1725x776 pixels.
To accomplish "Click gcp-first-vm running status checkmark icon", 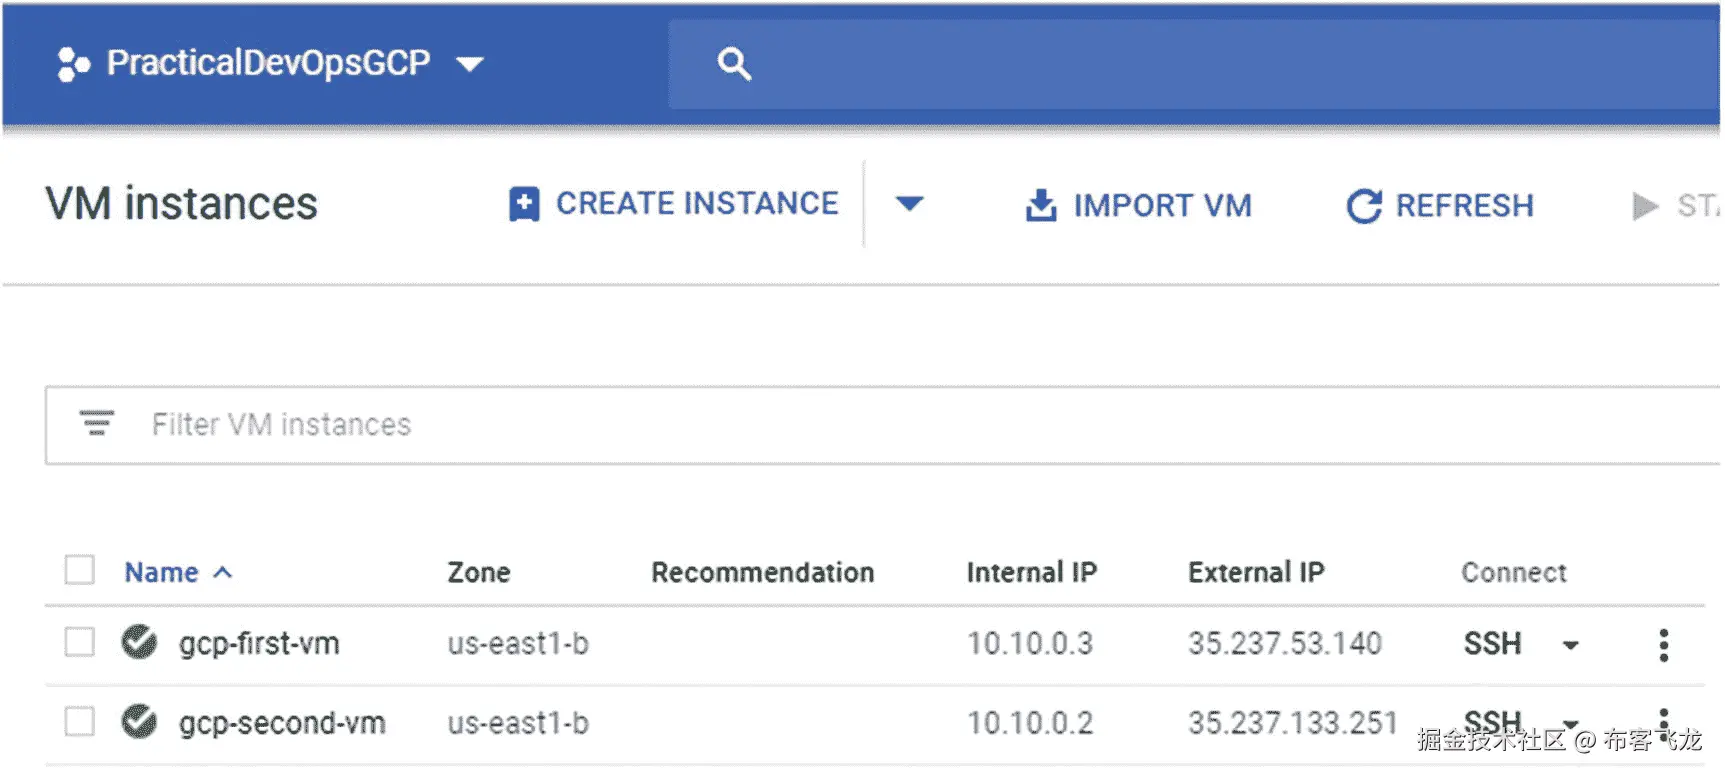I will (139, 642).
